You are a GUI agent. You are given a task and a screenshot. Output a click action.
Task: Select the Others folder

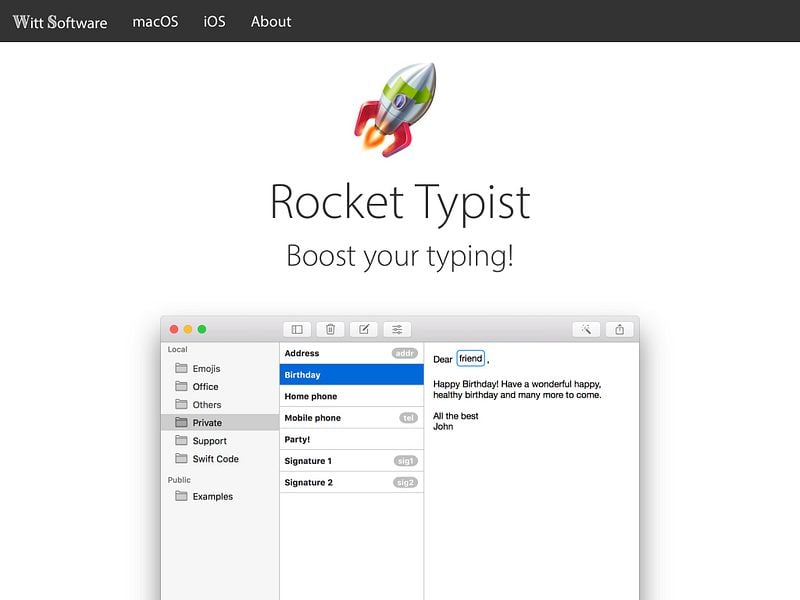pos(220,405)
